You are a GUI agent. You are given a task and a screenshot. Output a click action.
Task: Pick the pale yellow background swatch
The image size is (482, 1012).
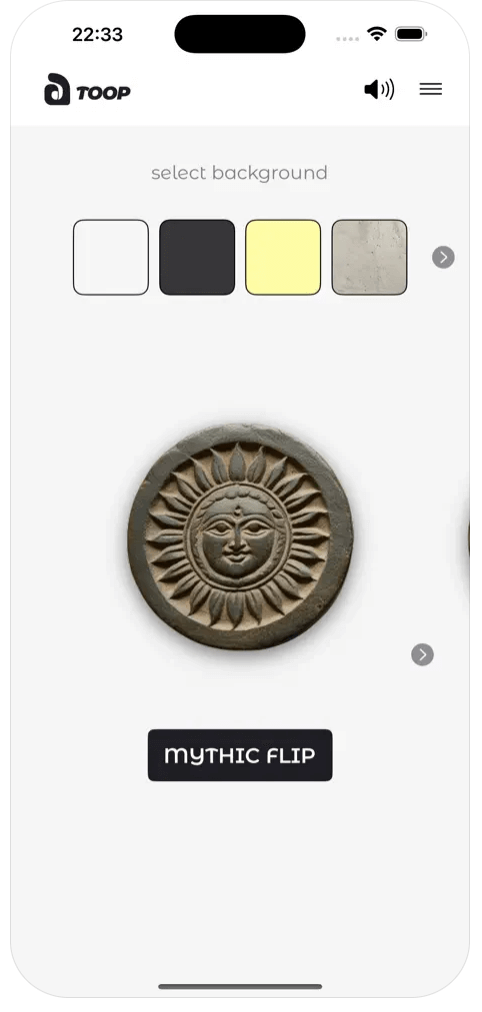[283, 258]
